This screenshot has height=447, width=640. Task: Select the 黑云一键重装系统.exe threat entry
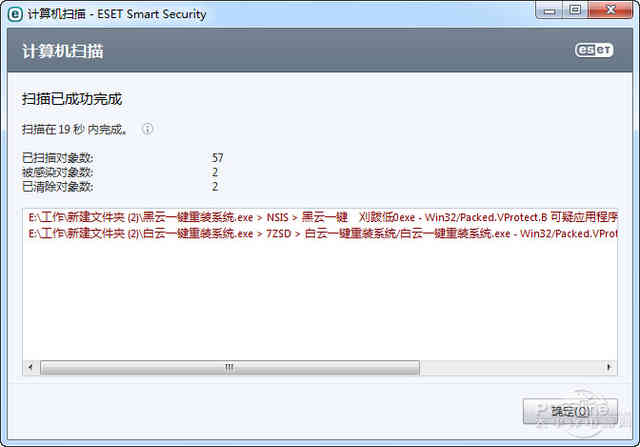click(x=322, y=217)
